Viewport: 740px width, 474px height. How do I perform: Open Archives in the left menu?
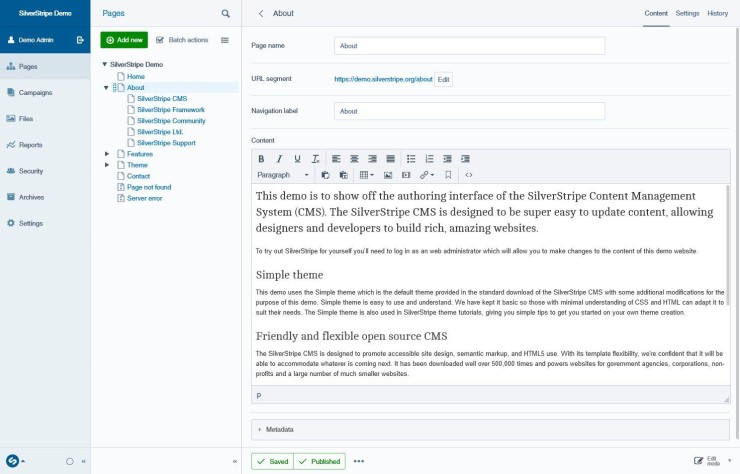[x=45, y=197]
